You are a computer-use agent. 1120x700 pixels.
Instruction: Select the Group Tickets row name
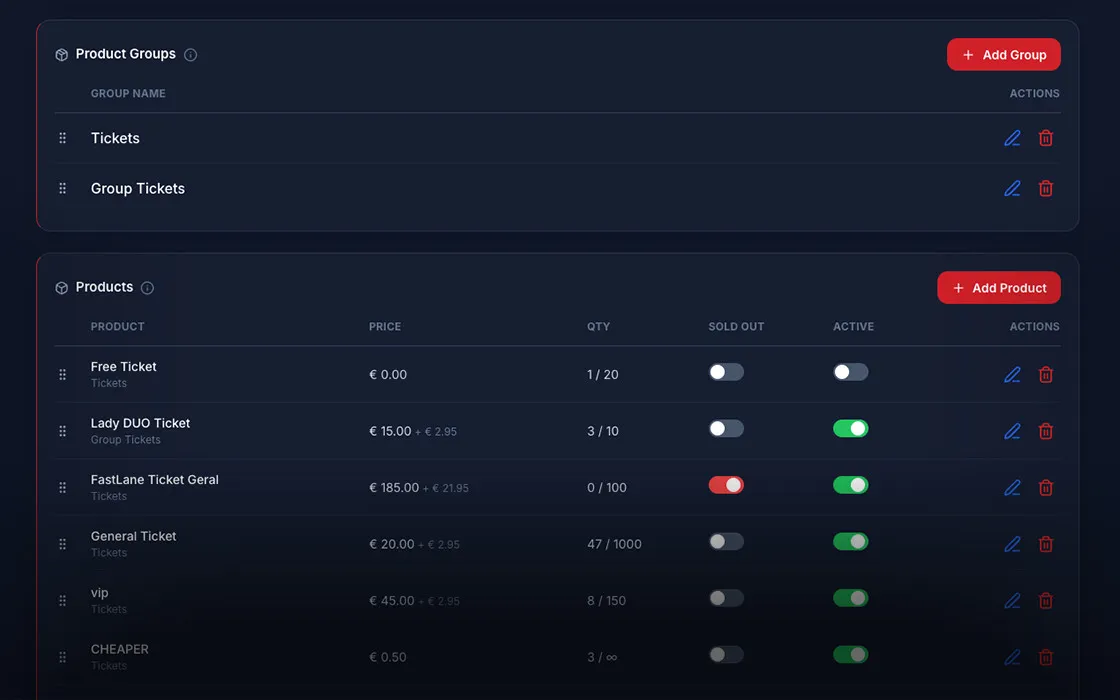[x=138, y=189]
